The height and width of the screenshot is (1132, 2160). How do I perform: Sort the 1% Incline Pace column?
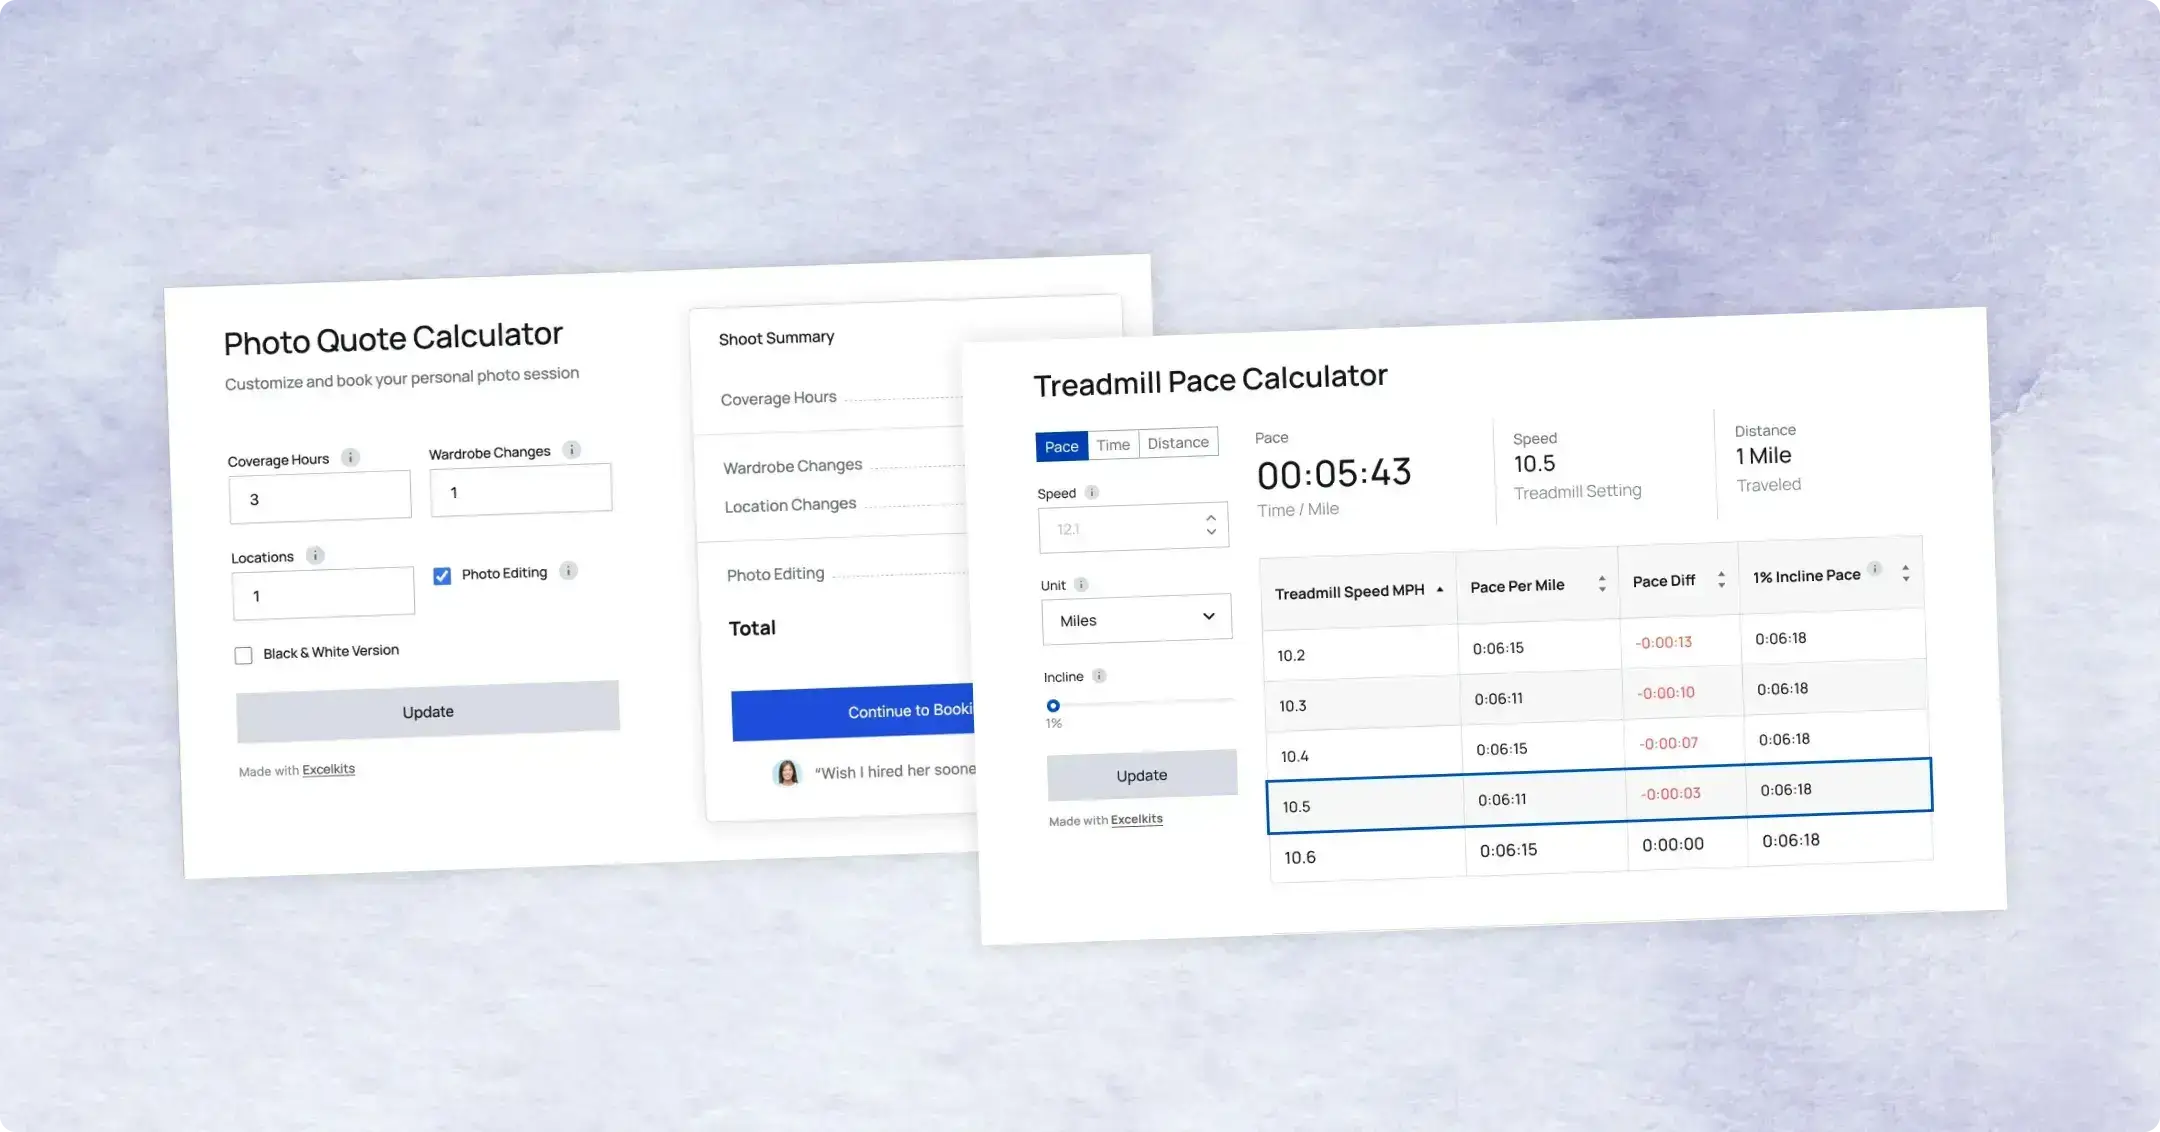click(1905, 572)
